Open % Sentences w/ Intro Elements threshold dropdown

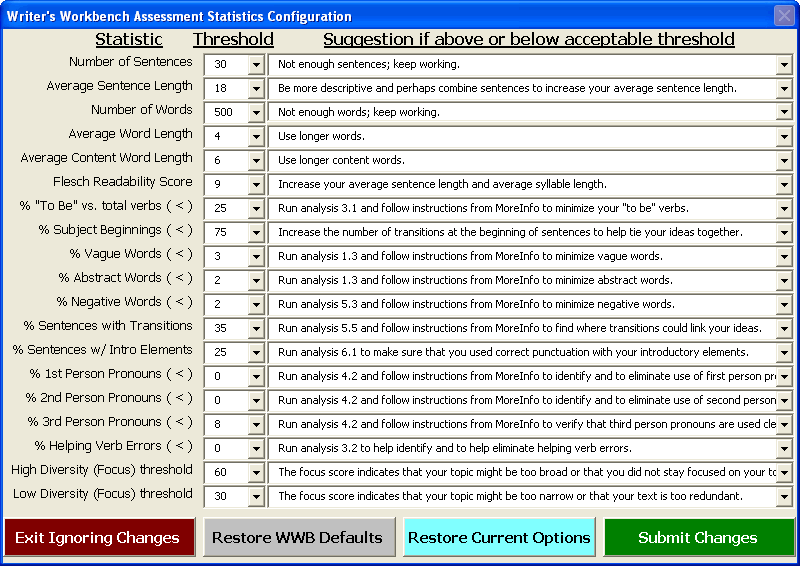tap(256, 352)
